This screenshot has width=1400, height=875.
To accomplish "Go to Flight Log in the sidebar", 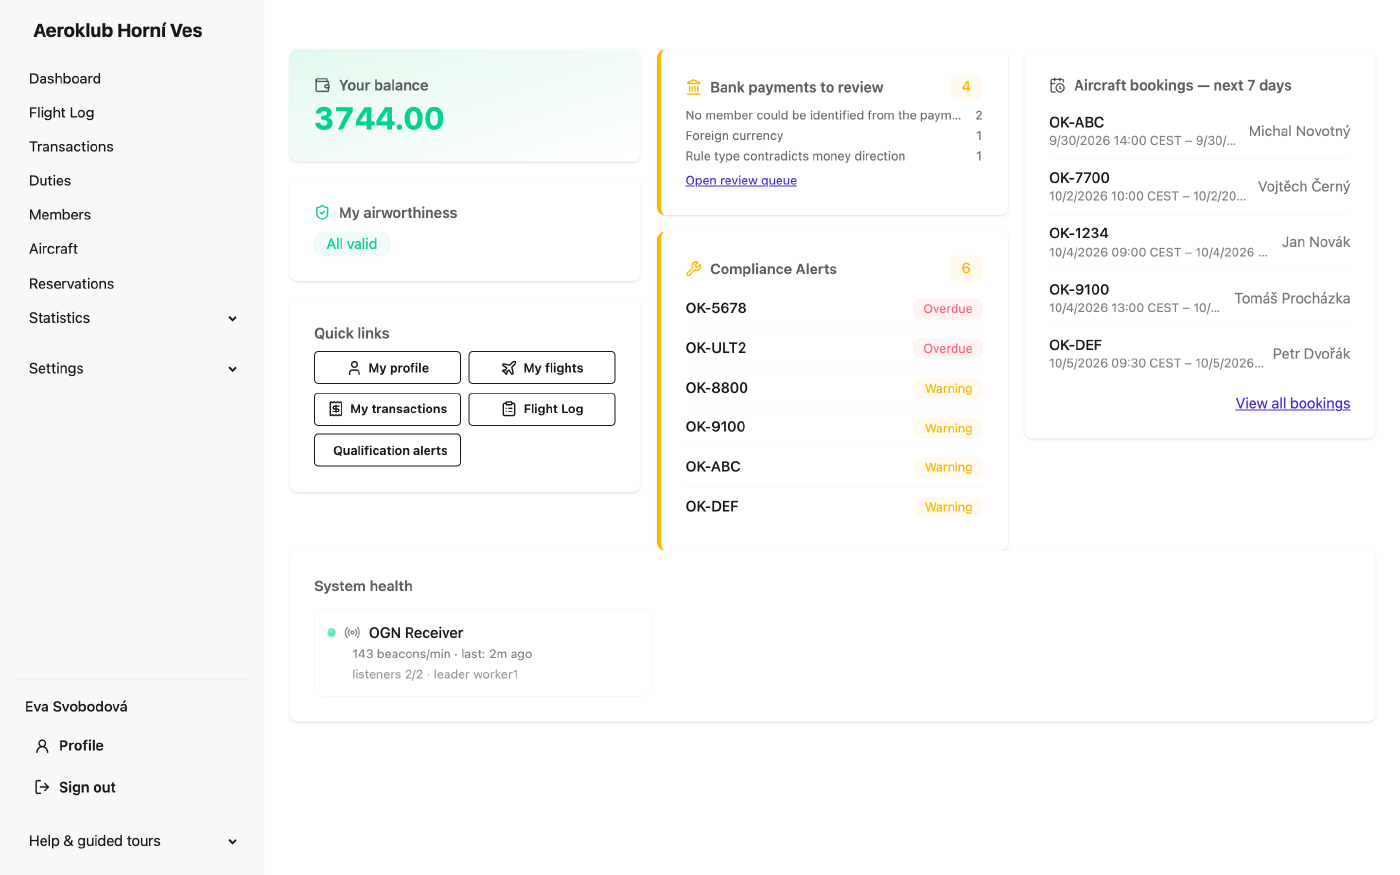I will coord(62,113).
